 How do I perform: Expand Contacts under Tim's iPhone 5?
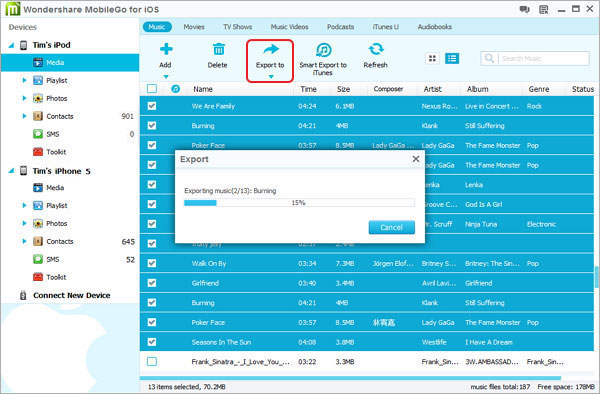24,241
